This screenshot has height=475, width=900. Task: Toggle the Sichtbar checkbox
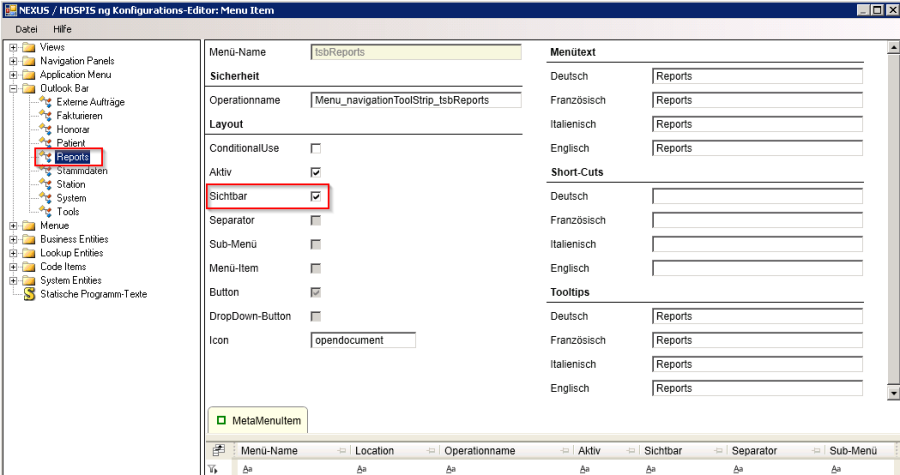[x=316, y=196]
